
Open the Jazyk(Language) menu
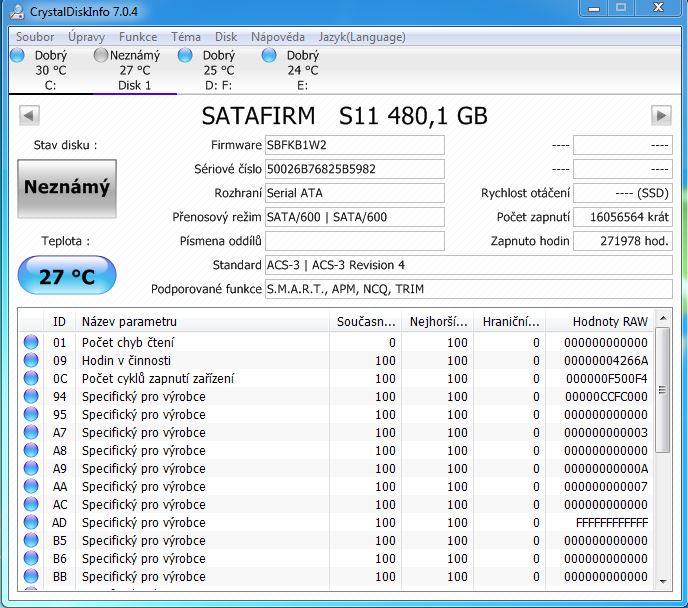[362, 37]
